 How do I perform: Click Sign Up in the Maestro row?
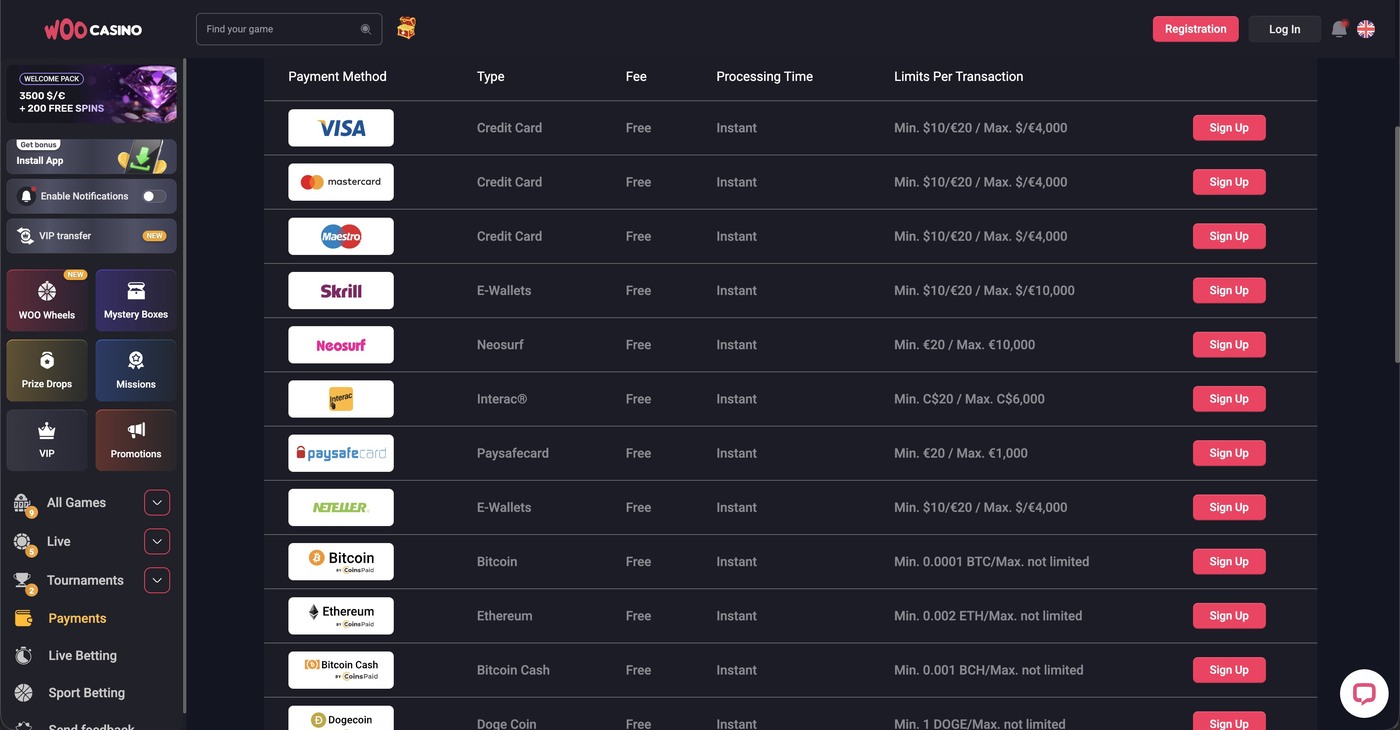point(1229,236)
